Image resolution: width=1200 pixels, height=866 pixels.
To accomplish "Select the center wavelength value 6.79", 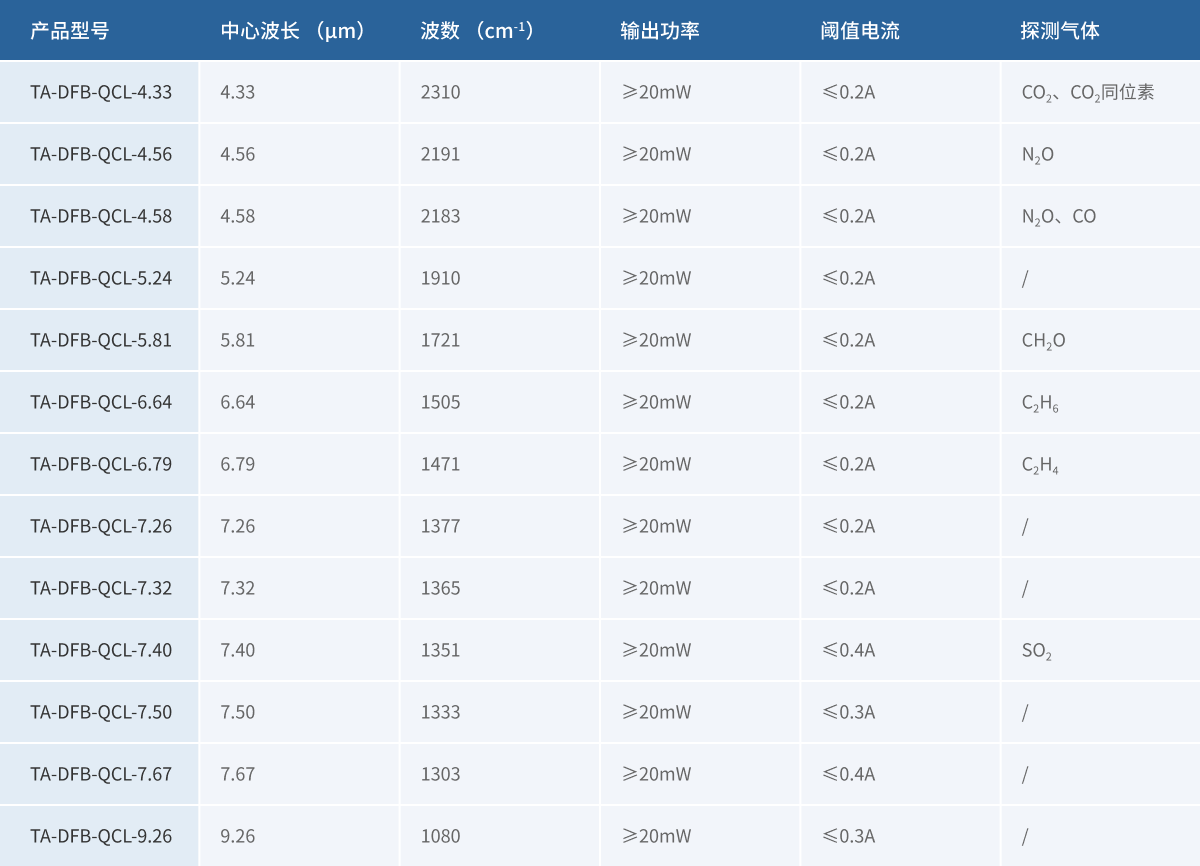I will point(238,464).
